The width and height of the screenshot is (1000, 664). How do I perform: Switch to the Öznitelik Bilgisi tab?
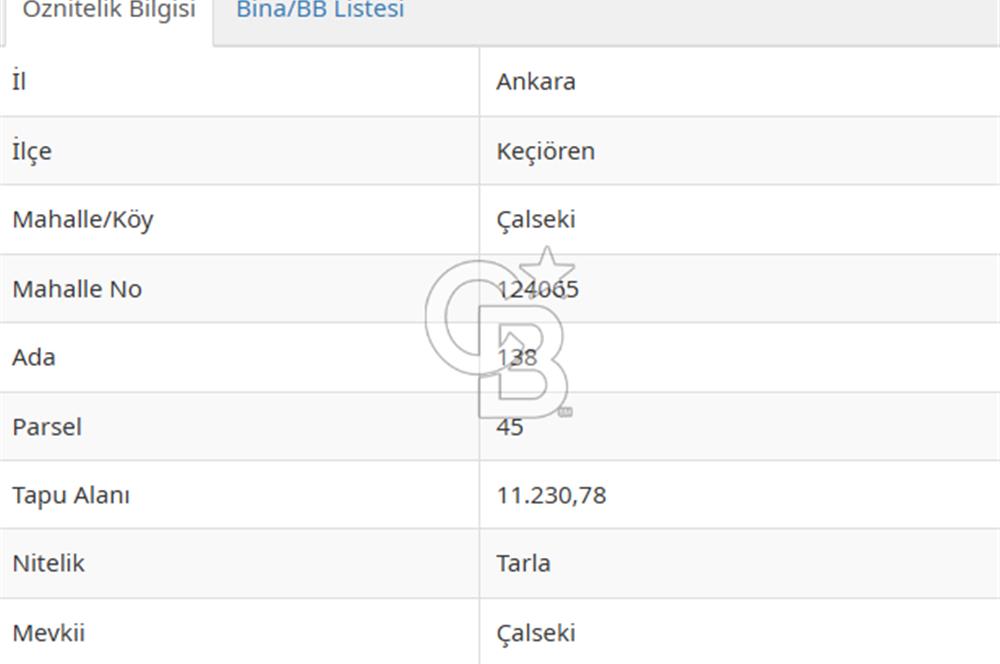point(108,12)
